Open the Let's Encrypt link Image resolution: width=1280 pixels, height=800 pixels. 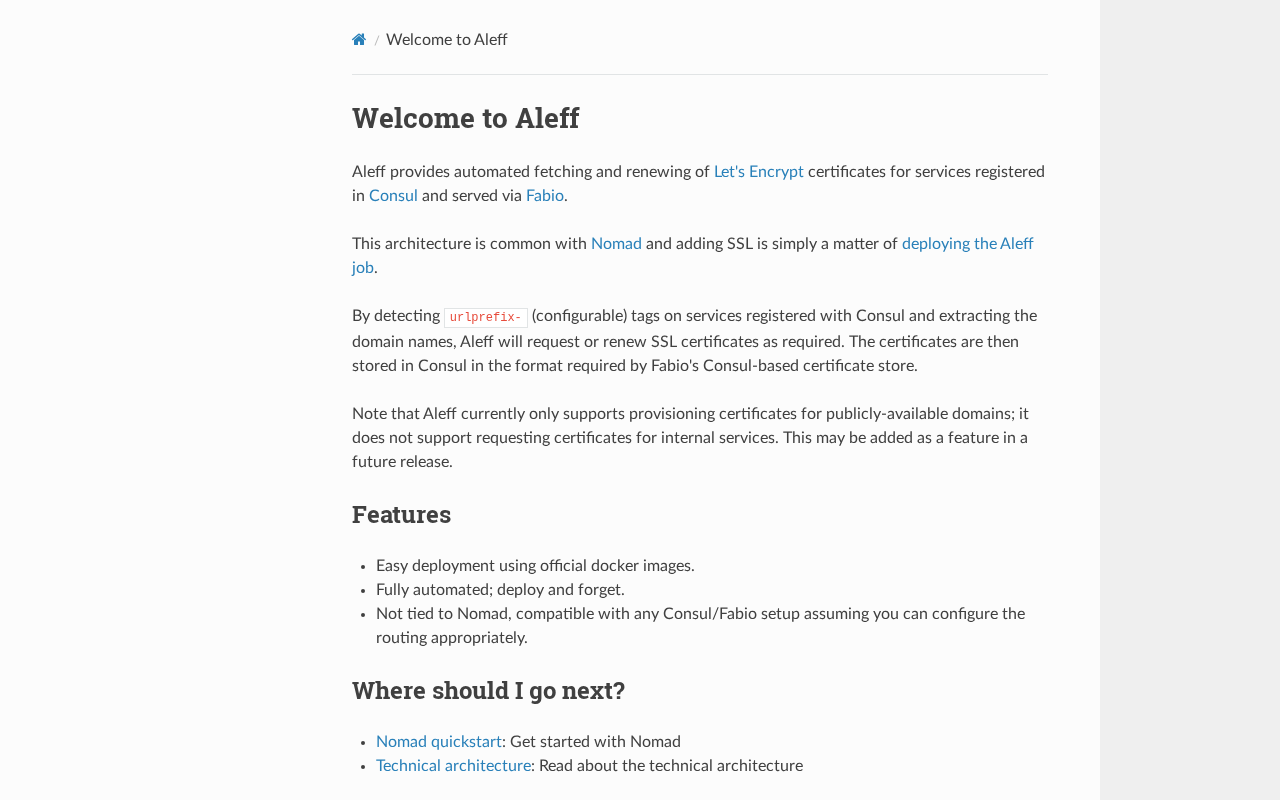coord(758,172)
